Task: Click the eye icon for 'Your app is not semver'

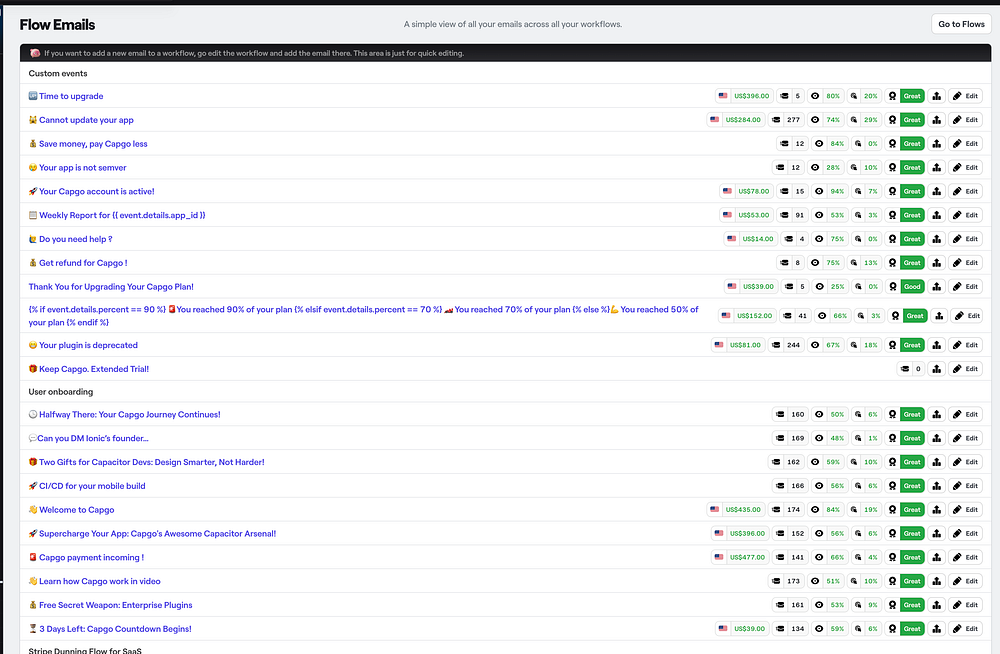Action: point(814,168)
